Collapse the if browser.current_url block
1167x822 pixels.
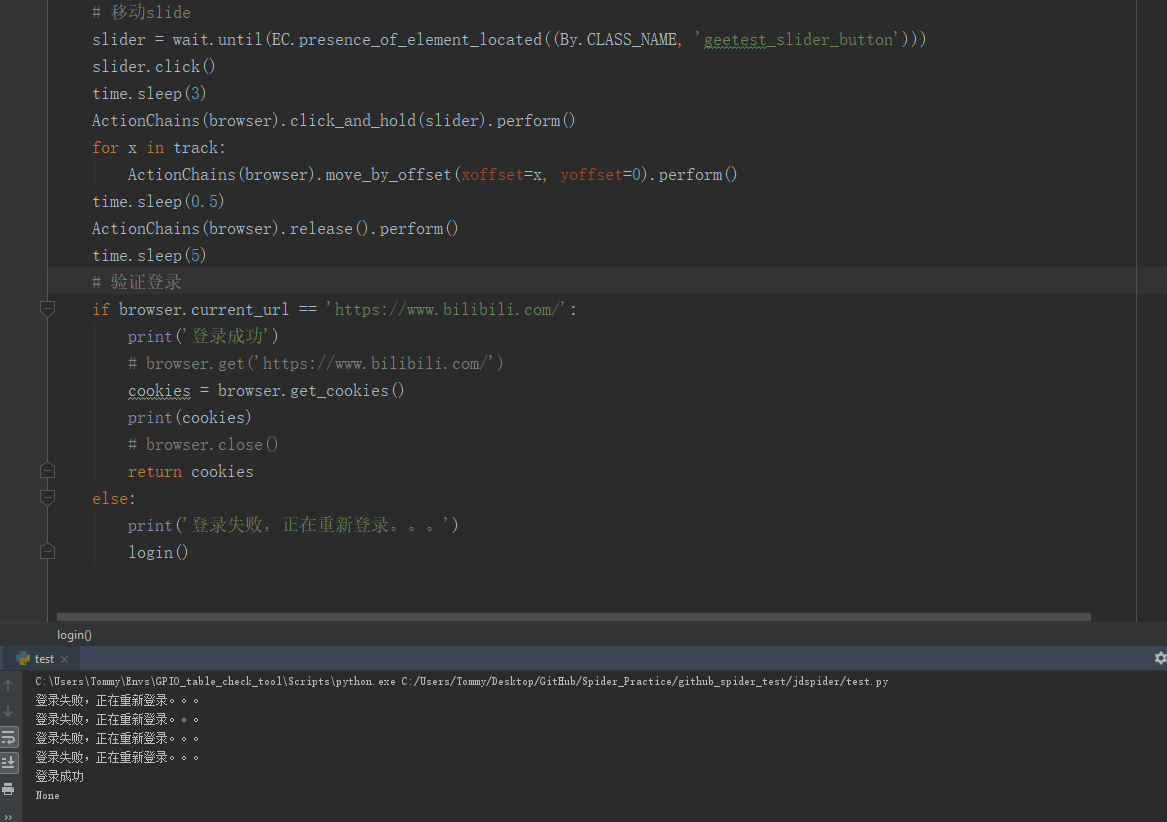[47, 308]
